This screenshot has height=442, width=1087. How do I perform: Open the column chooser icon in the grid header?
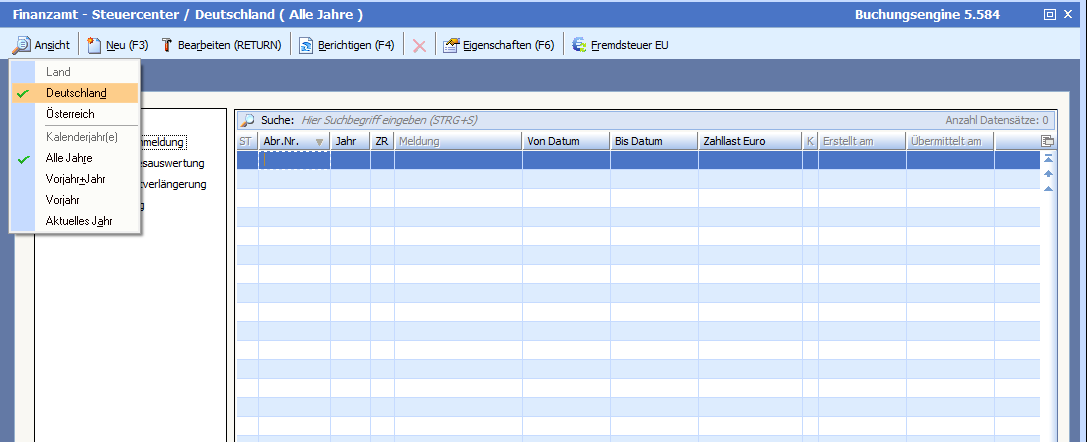click(1047, 142)
